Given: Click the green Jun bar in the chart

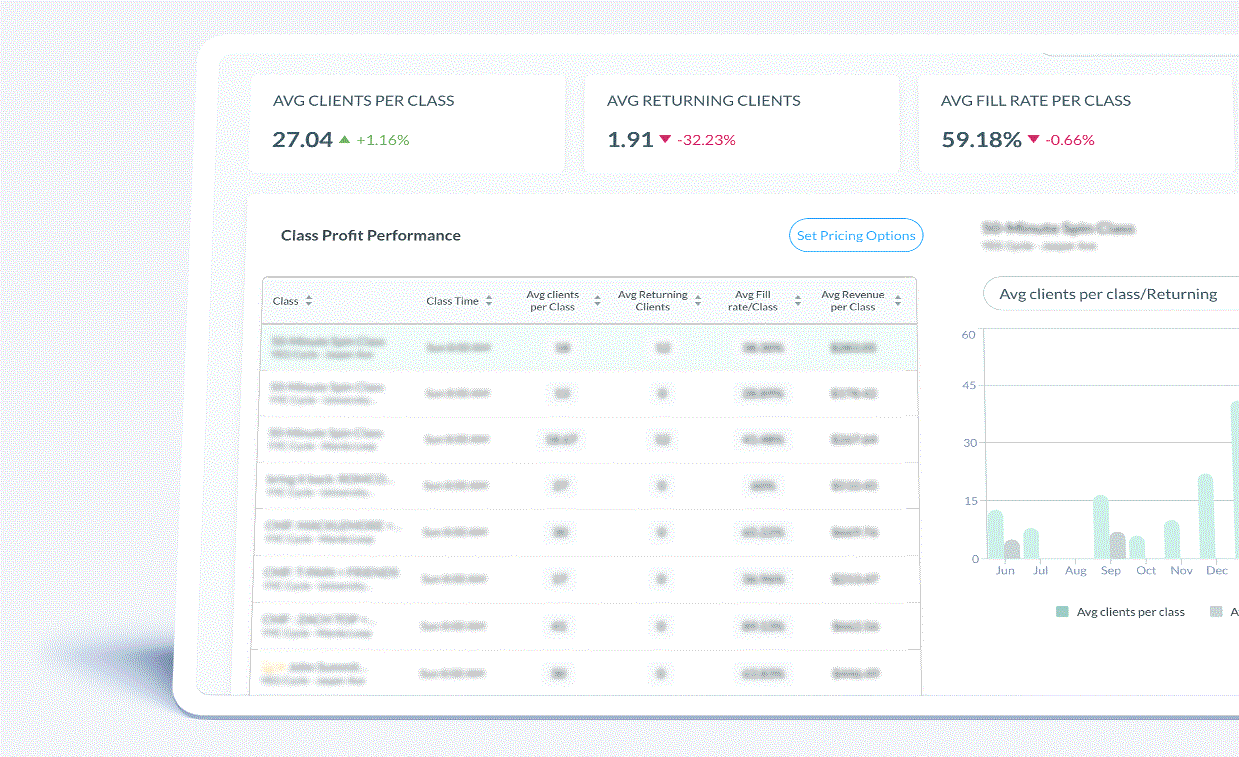Looking at the screenshot, I should [995, 534].
